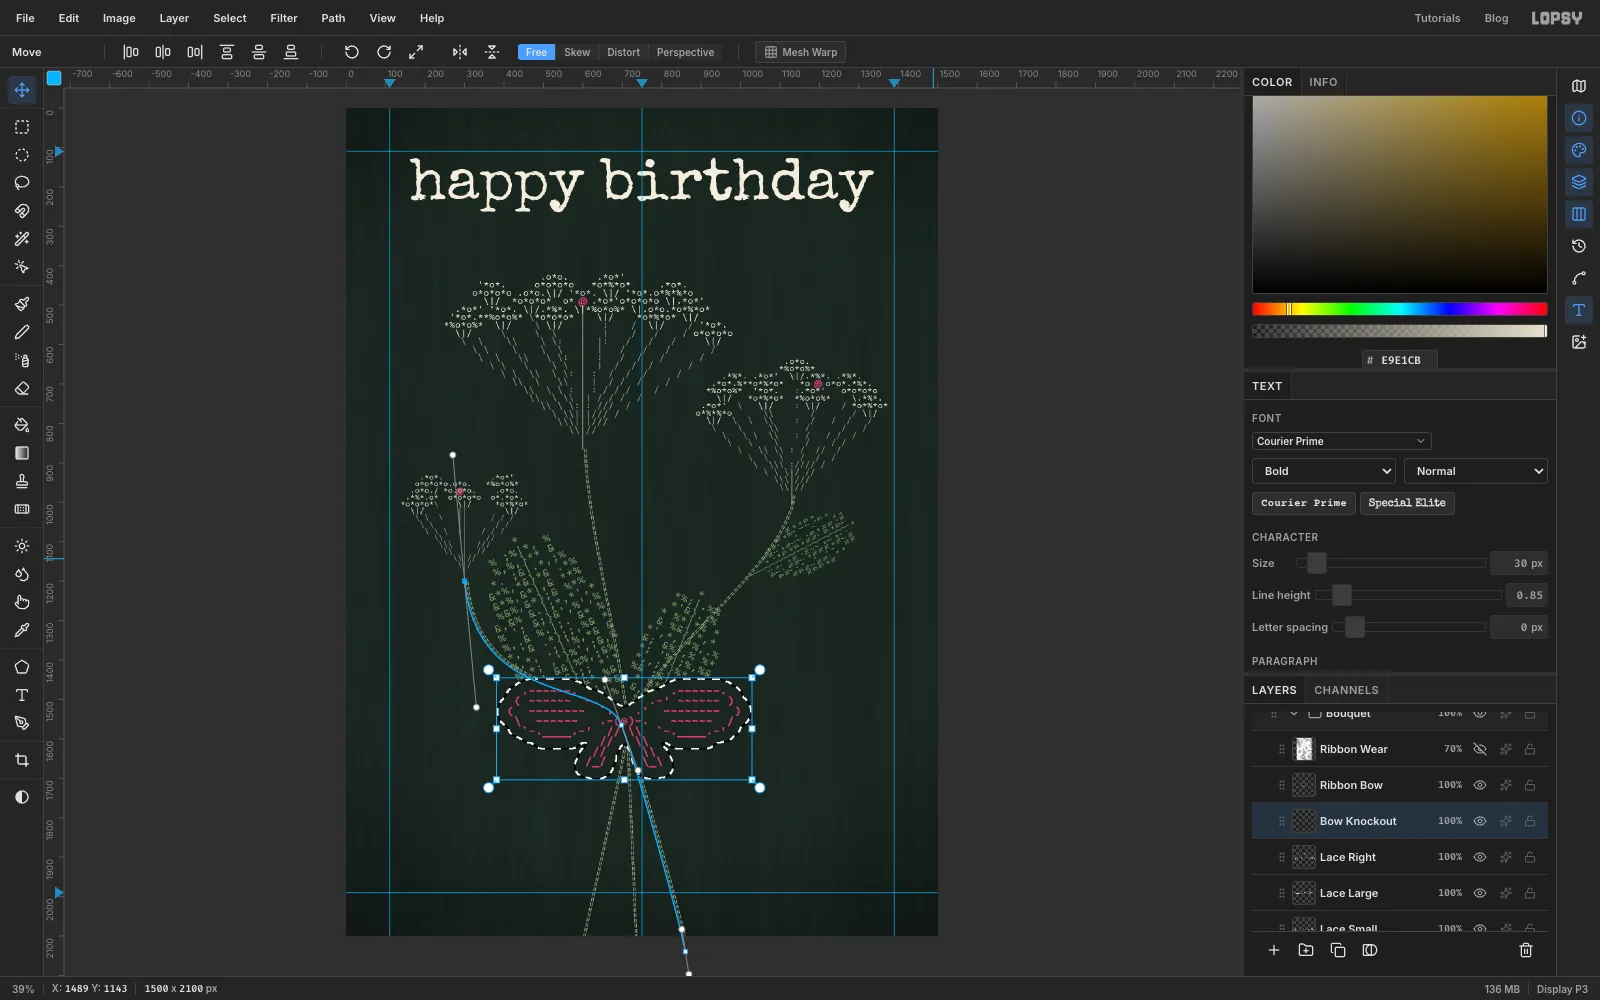Delete layer with the trash icon
The image size is (1600, 1000).
(1526, 950)
